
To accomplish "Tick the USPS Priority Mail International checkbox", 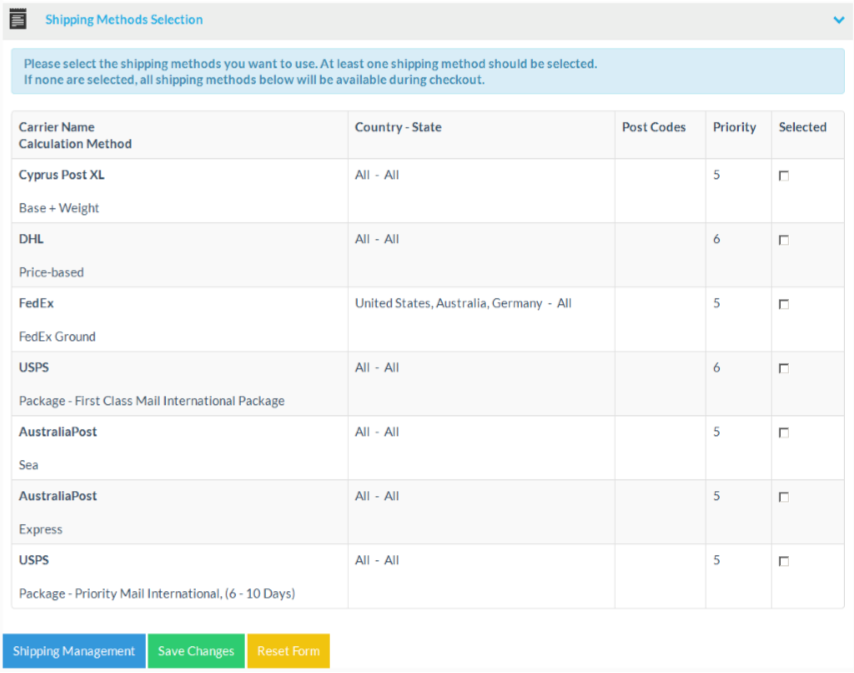I will pos(784,561).
